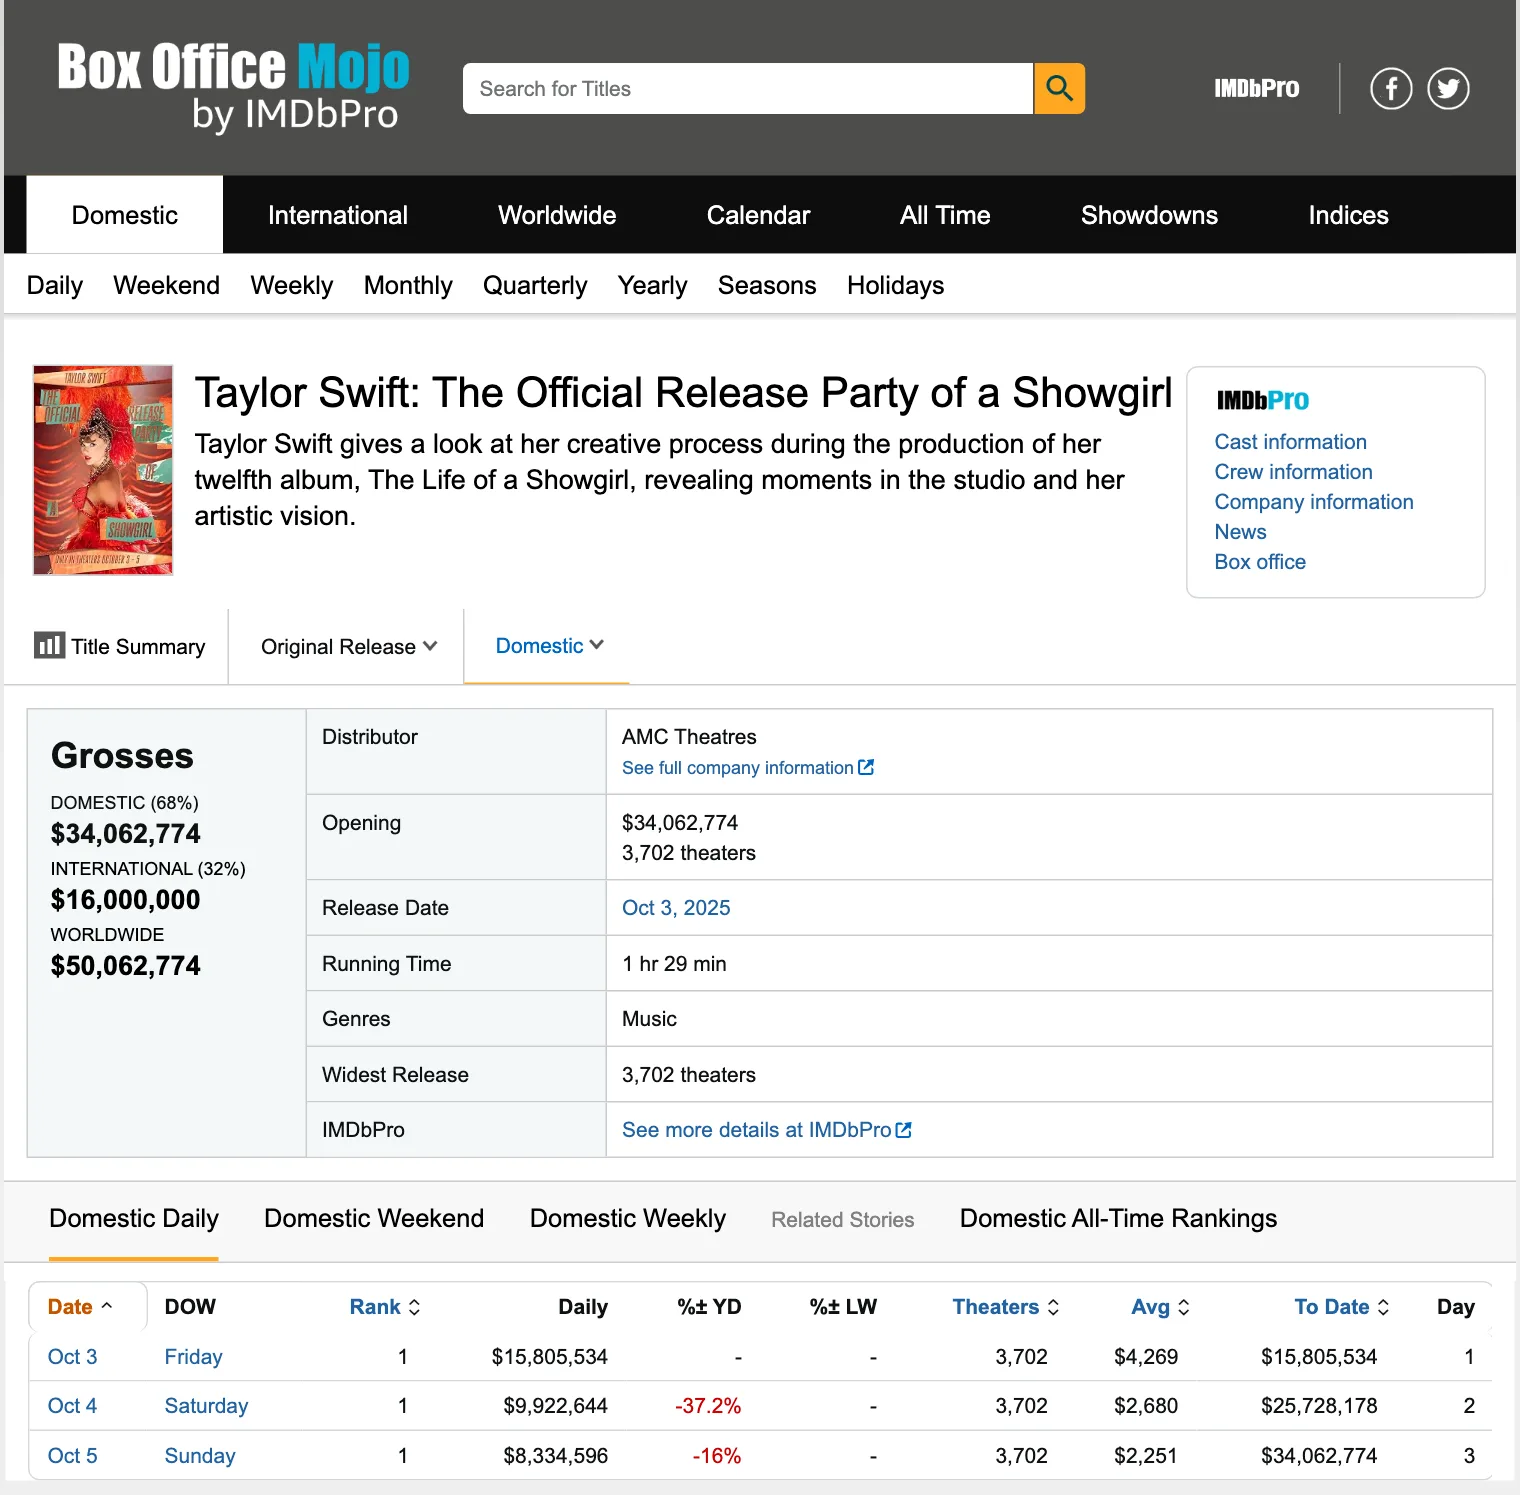Click the orange search magnifier button
Screen dimensions: 1520x1495
[x=1059, y=89]
